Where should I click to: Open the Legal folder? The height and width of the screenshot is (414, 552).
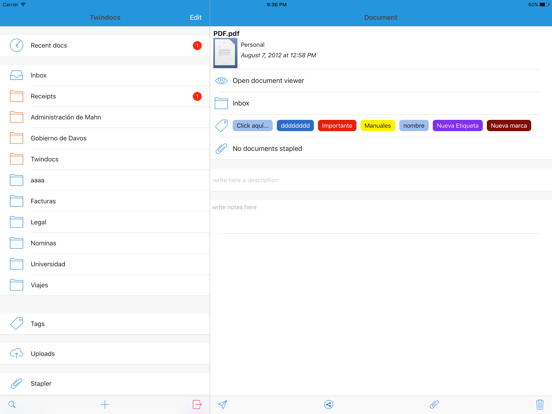105,222
